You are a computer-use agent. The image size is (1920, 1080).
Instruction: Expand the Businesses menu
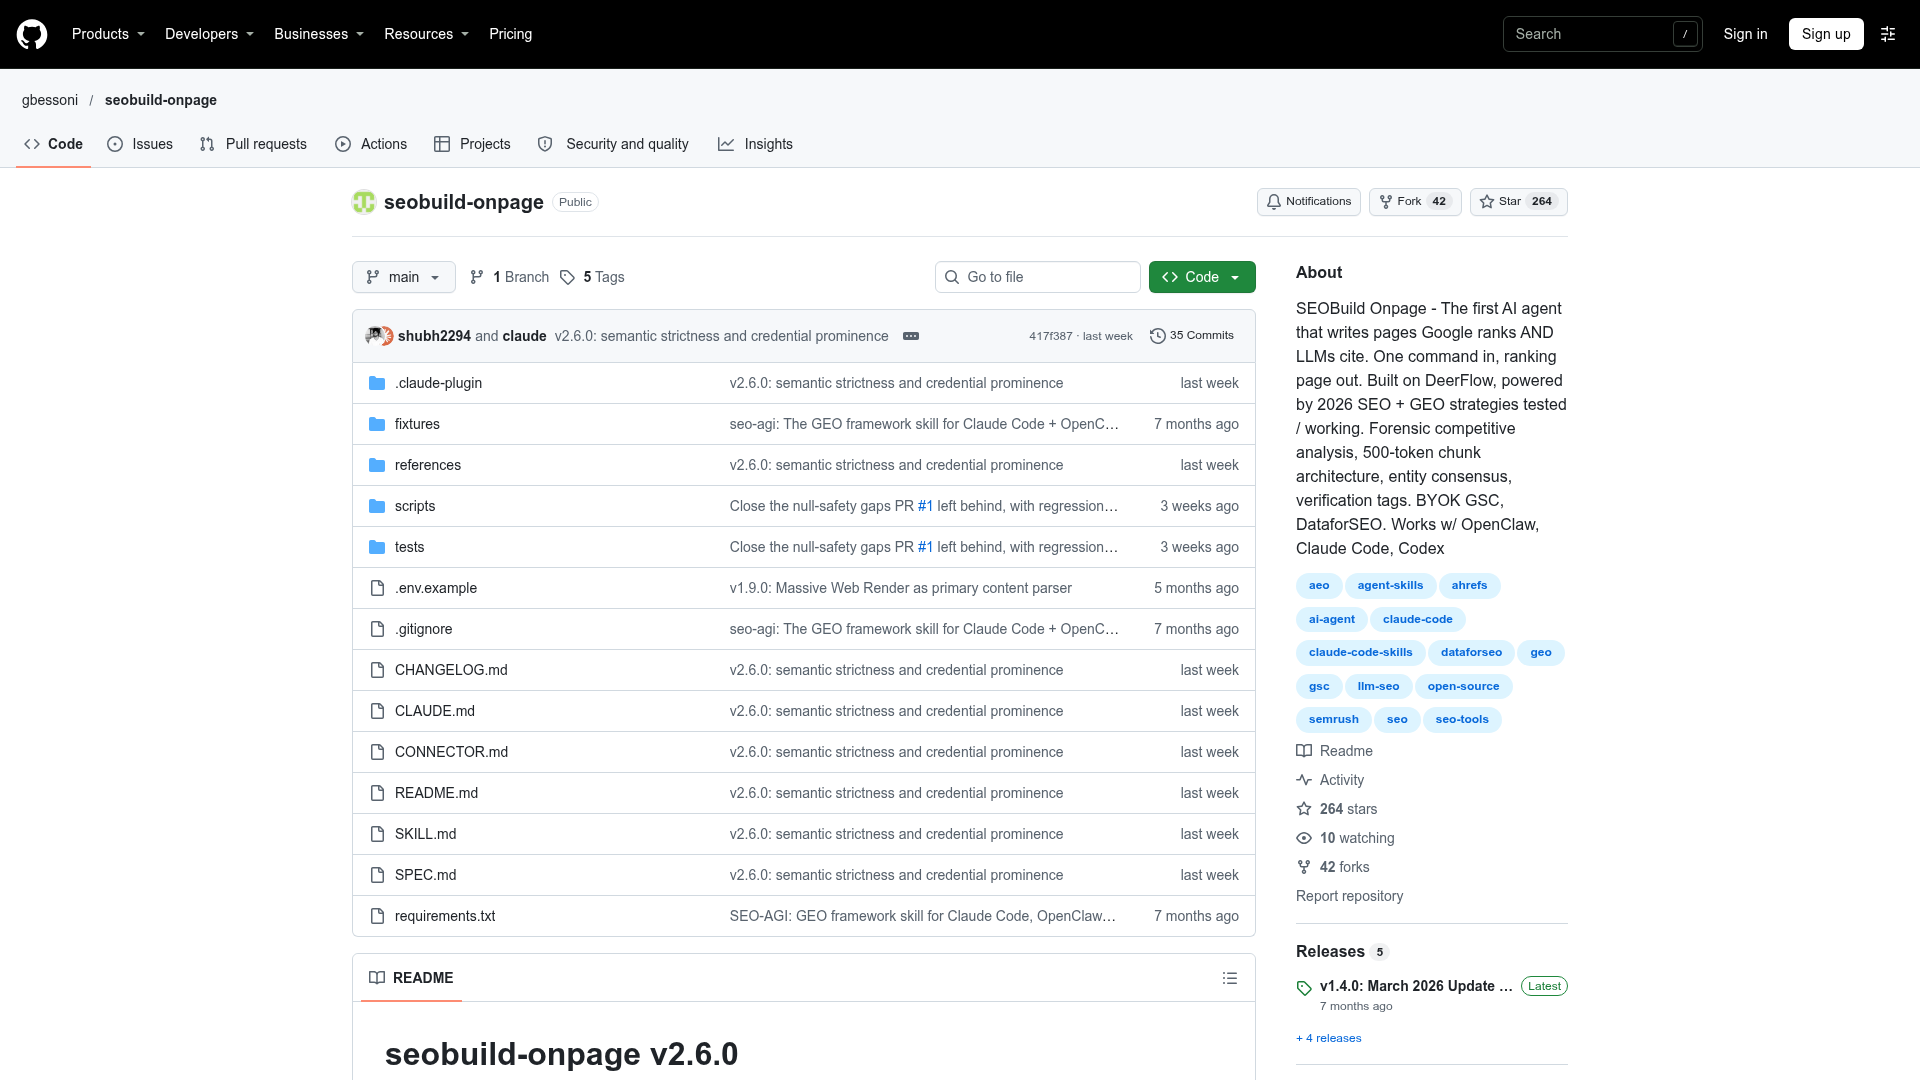(x=319, y=34)
